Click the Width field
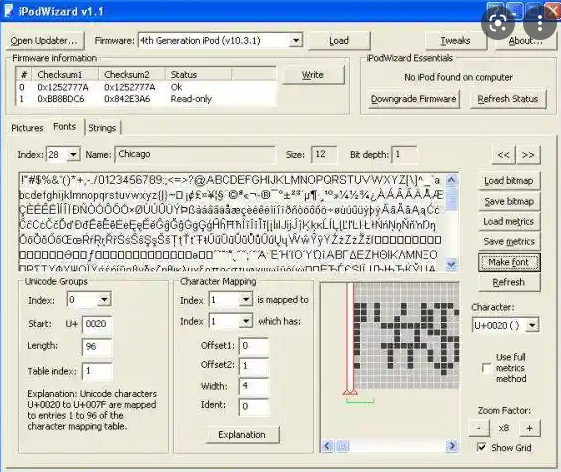The height and width of the screenshot is (472, 561). click(254, 386)
